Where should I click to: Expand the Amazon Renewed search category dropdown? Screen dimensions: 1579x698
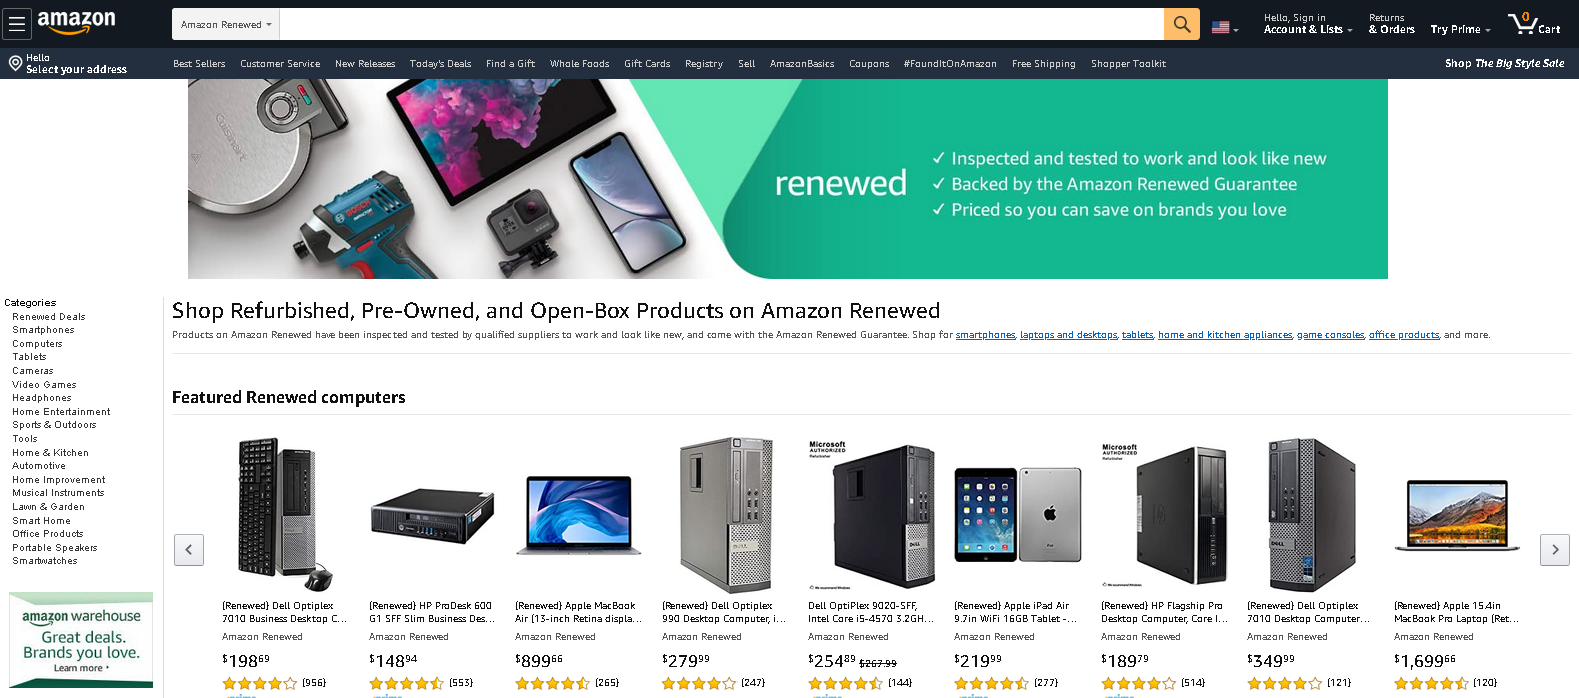coord(225,24)
